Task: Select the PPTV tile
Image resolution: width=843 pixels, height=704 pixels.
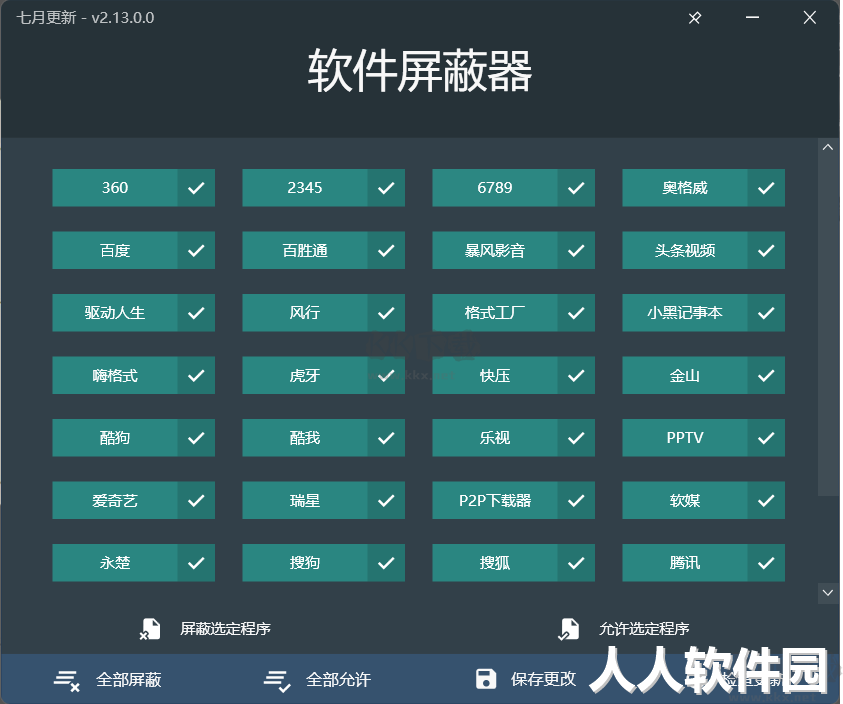Action: coord(704,438)
